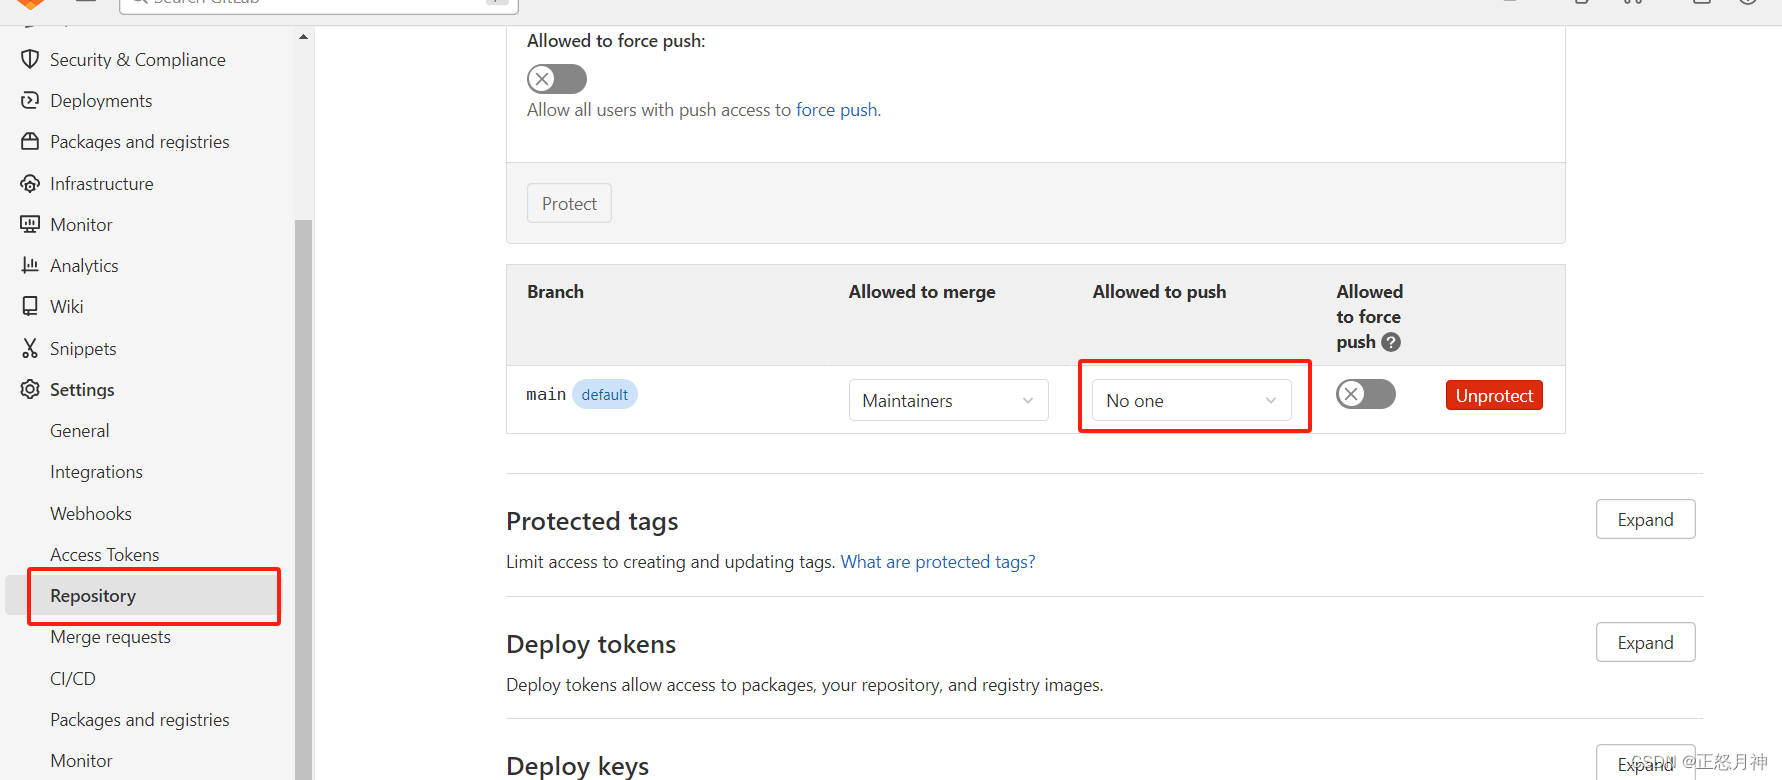This screenshot has height=780, width=1782.
Task: Click the force push help question icon
Action: (x=1391, y=342)
